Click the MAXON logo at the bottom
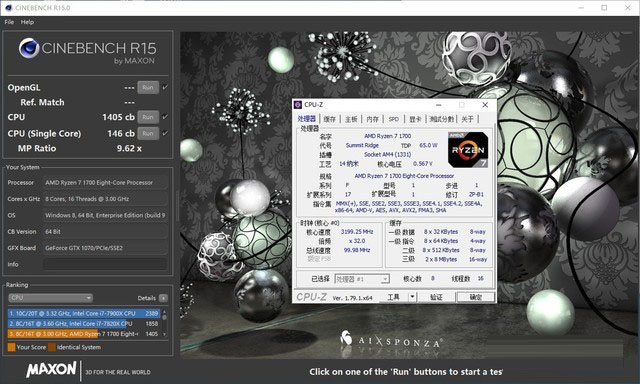 pyautogui.click(x=51, y=369)
